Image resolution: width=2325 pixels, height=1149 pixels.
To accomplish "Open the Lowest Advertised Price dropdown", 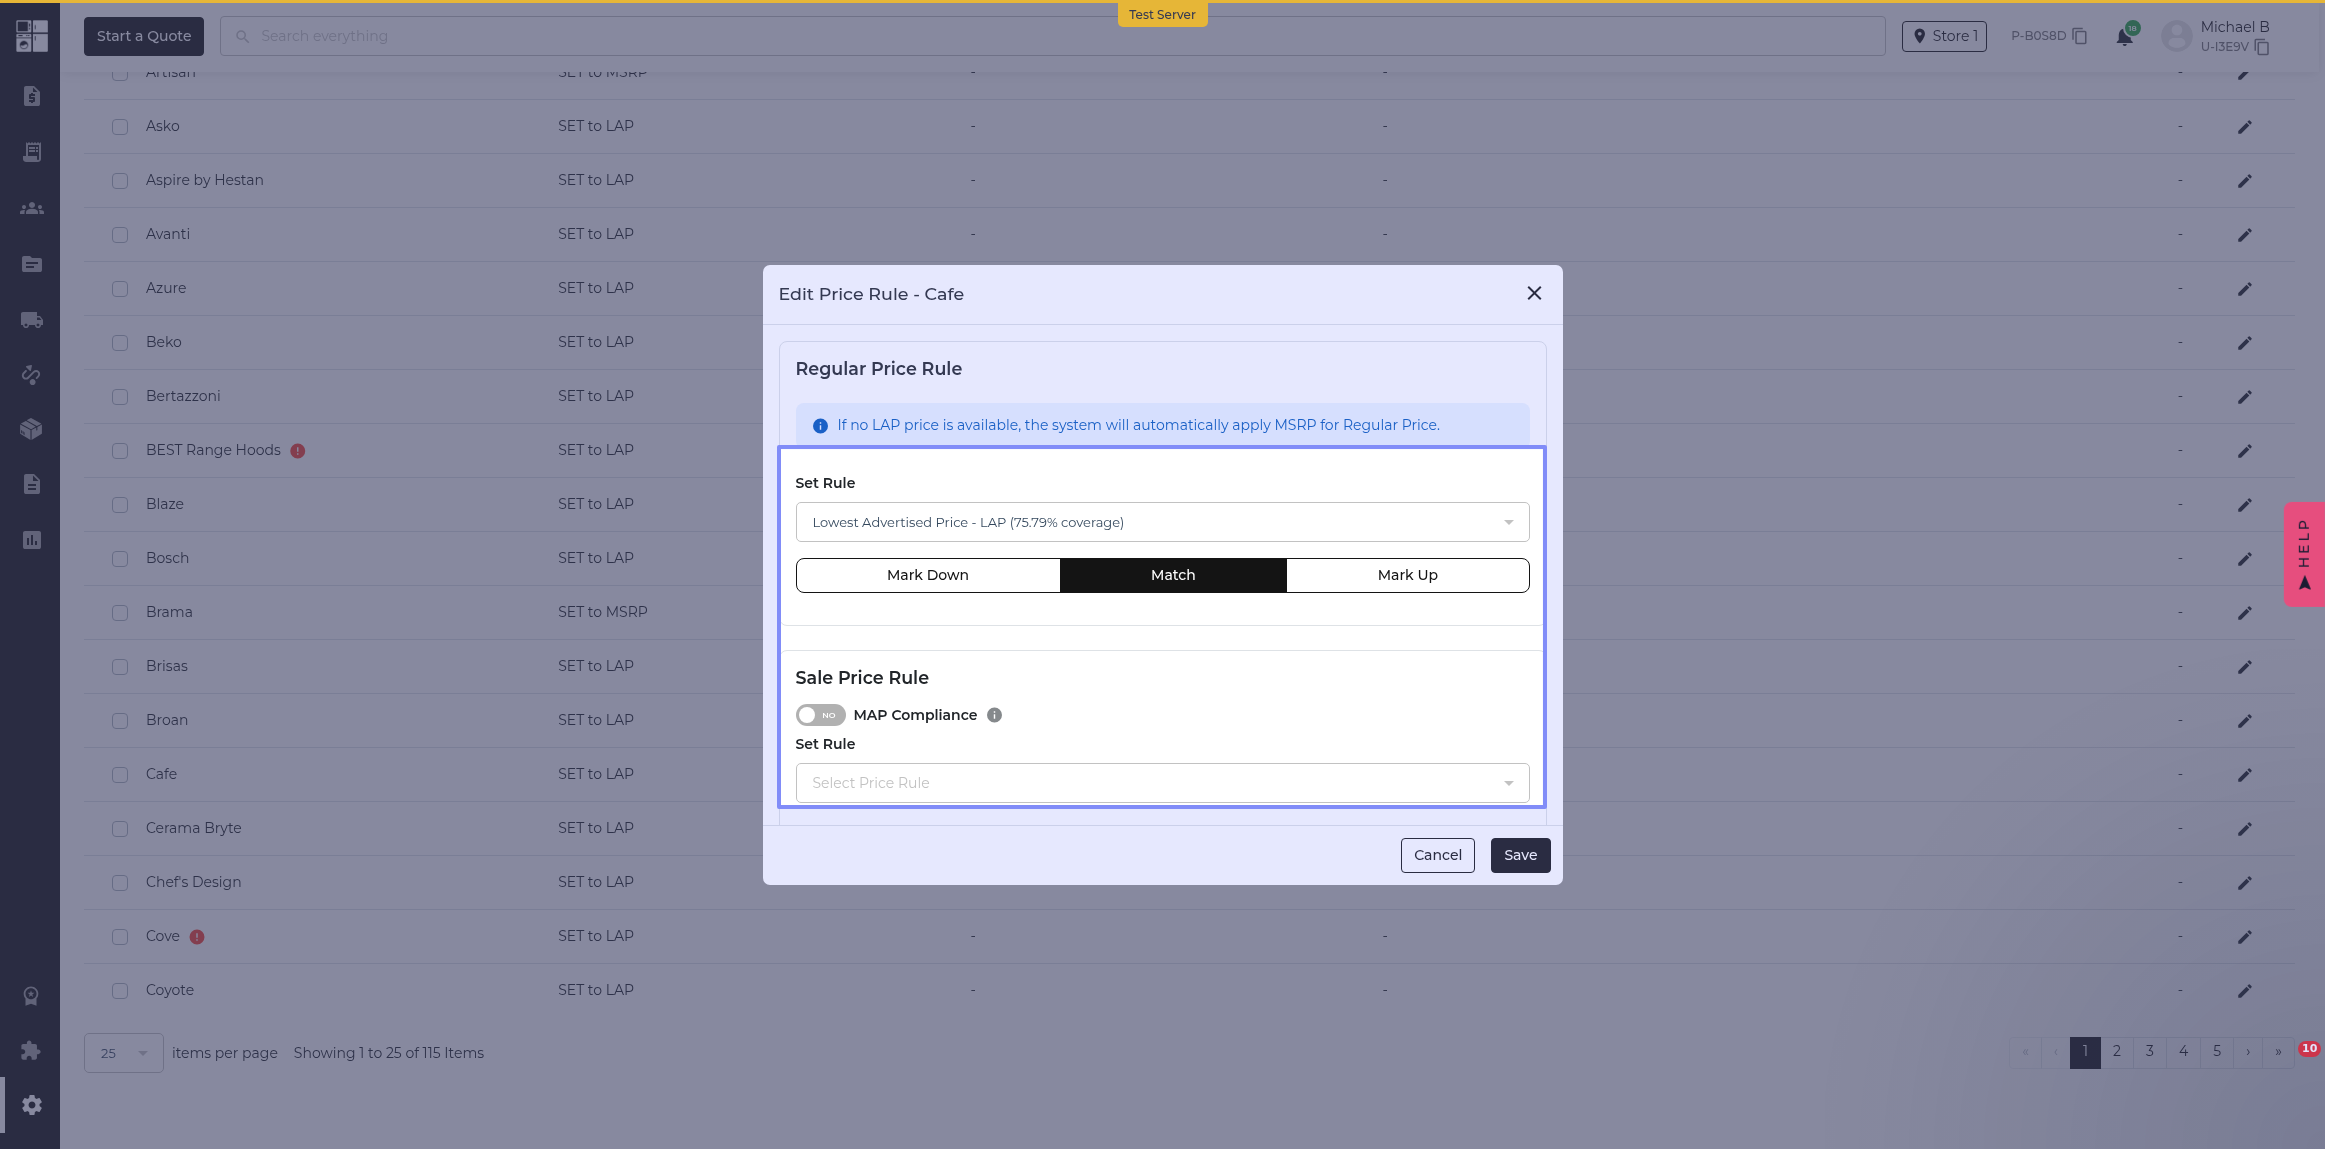I will coord(1162,522).
